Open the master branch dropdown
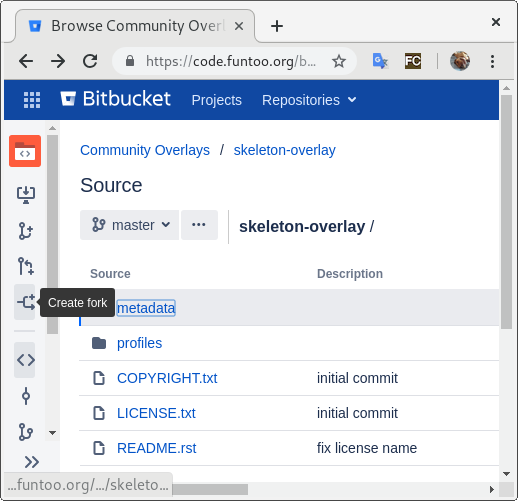The width and height of the screenshot is (518, 501). point(129,225)
